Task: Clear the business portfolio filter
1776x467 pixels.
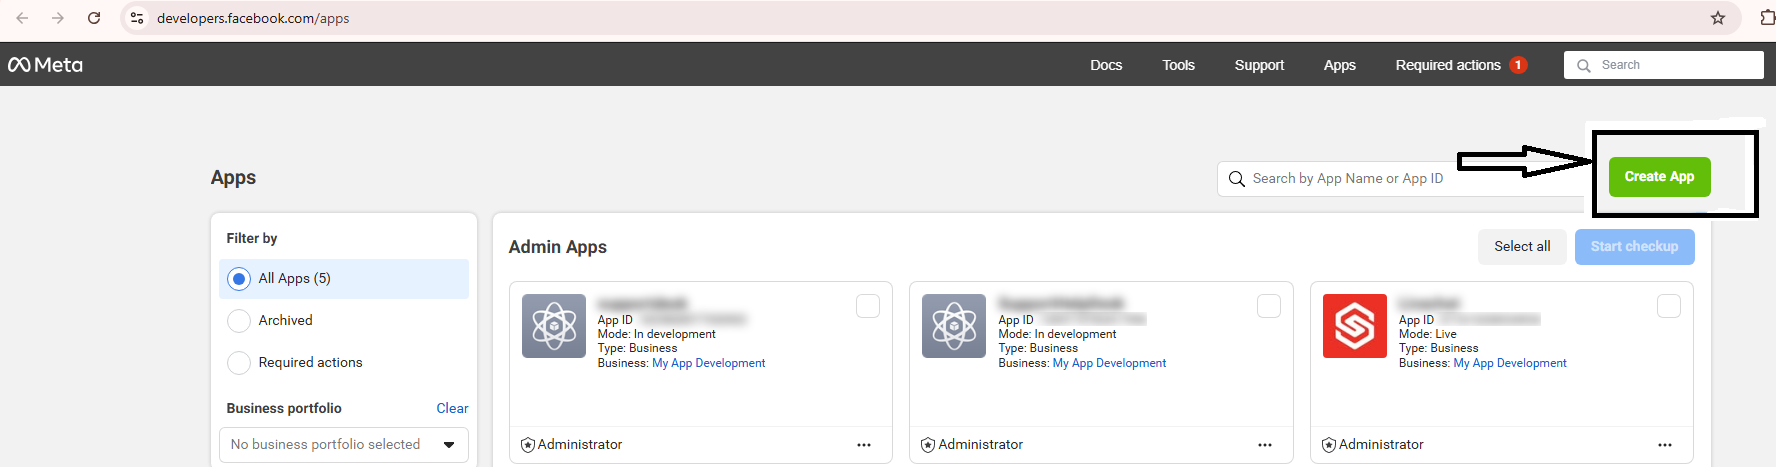Action: (452, 408)
